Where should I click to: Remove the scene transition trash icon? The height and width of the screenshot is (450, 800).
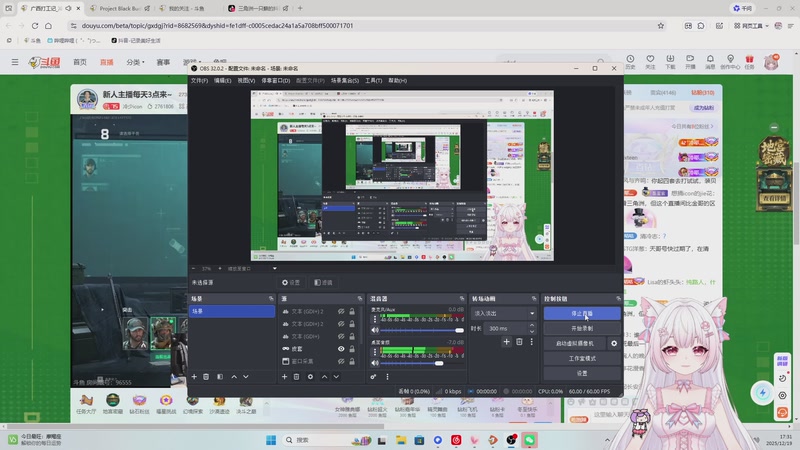(x=519, y=342)
